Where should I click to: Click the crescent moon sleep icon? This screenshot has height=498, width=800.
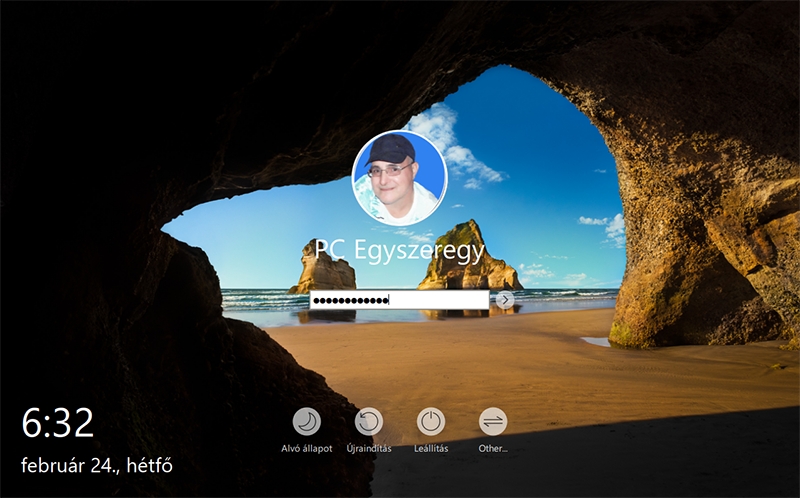[307, 421]
